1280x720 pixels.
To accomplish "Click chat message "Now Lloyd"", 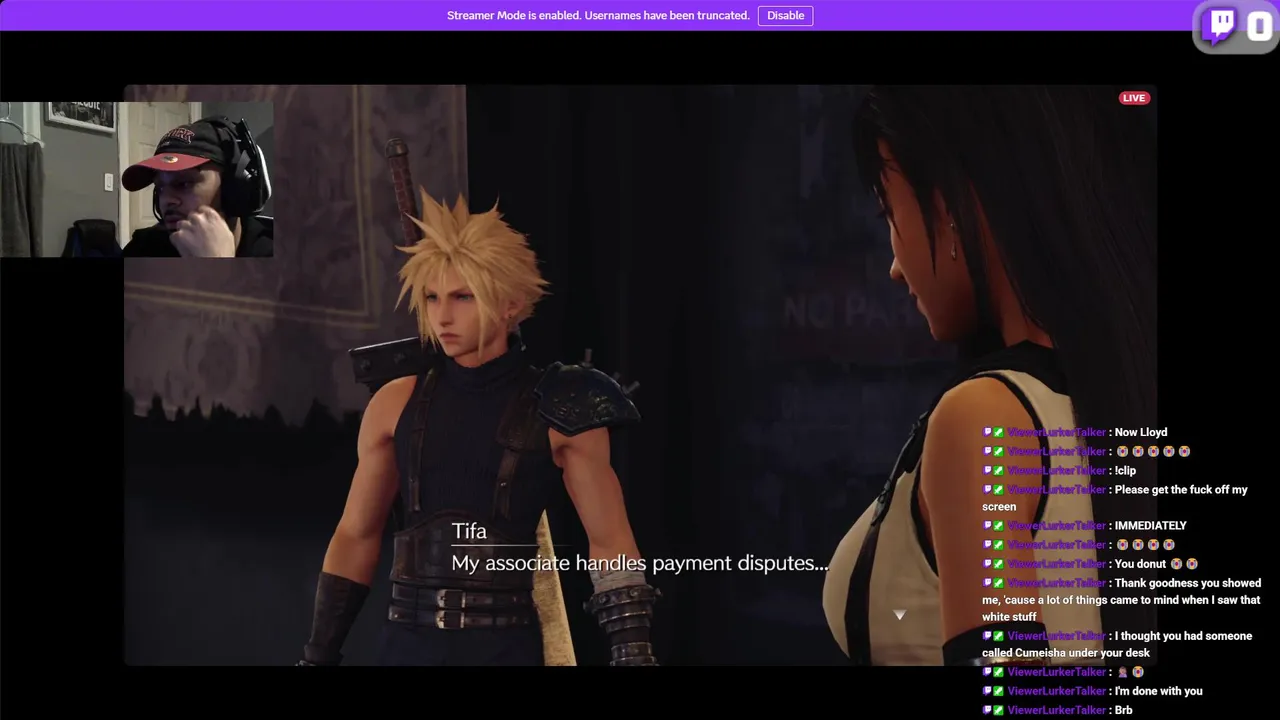I will pos(1141,432).
